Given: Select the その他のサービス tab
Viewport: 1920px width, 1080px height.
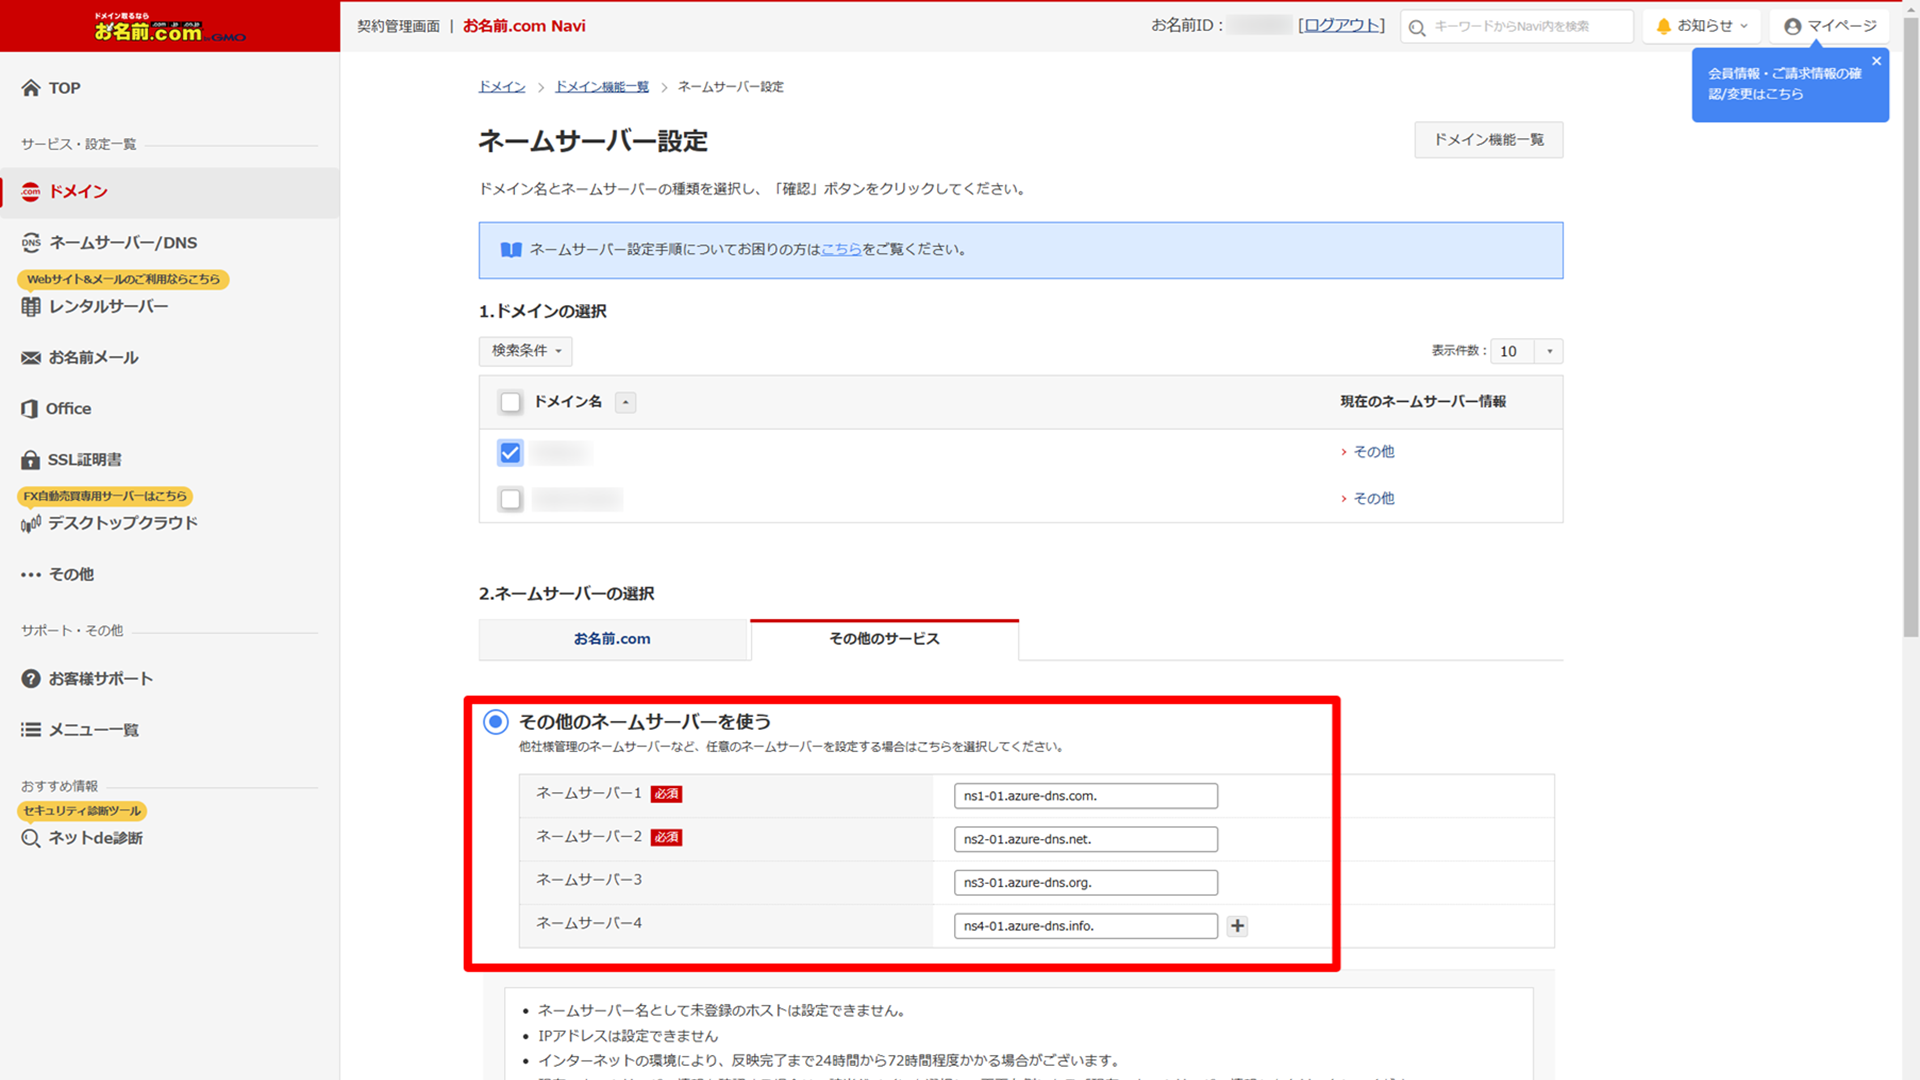Looking at the screenshot, I should (x=884, y=639).
